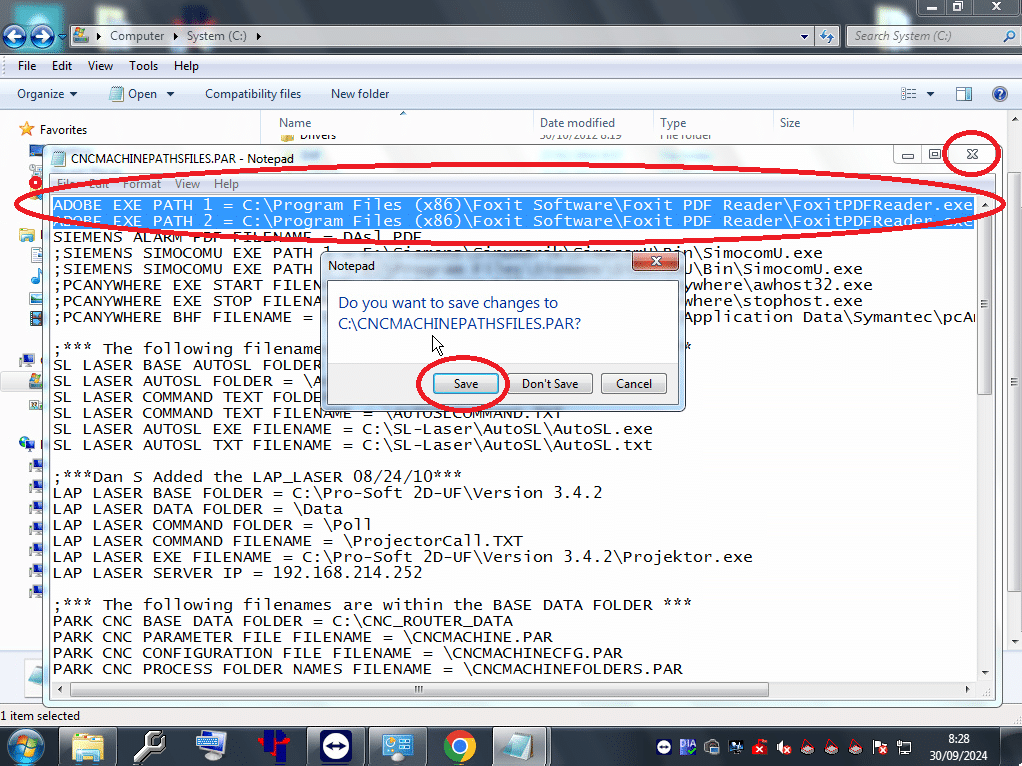
Task: Click the Explorer Forward arrow button
Action: (x=42, y=37)
